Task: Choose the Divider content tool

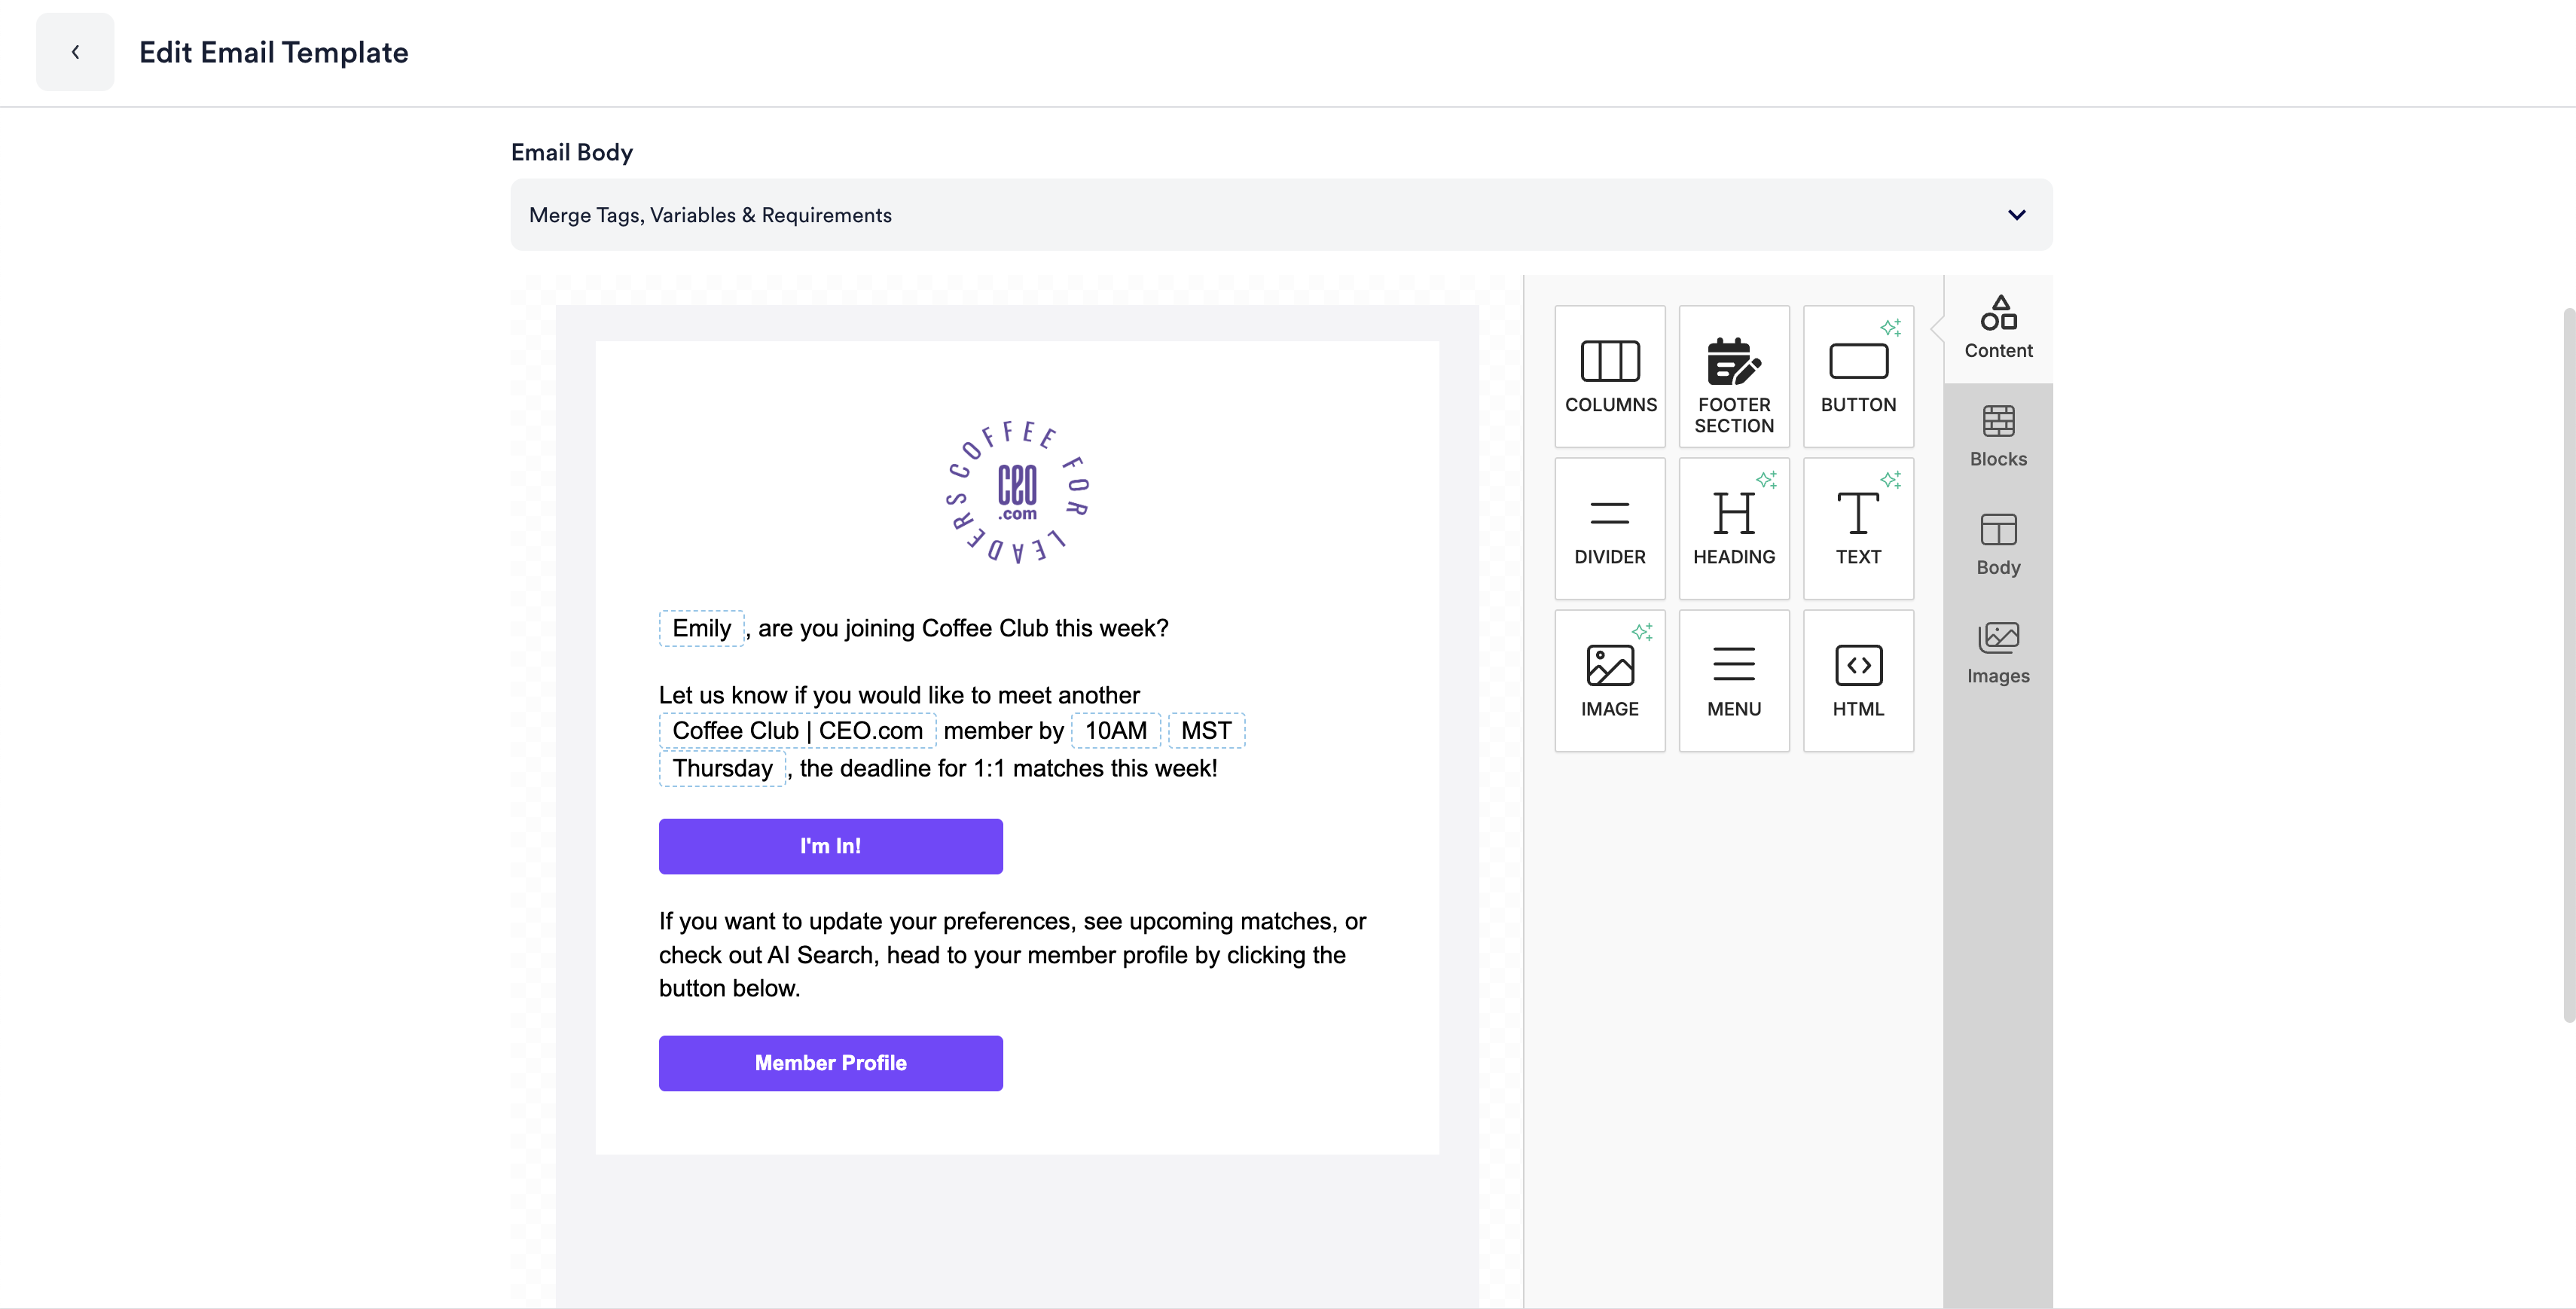Action: pos(1609,528)
